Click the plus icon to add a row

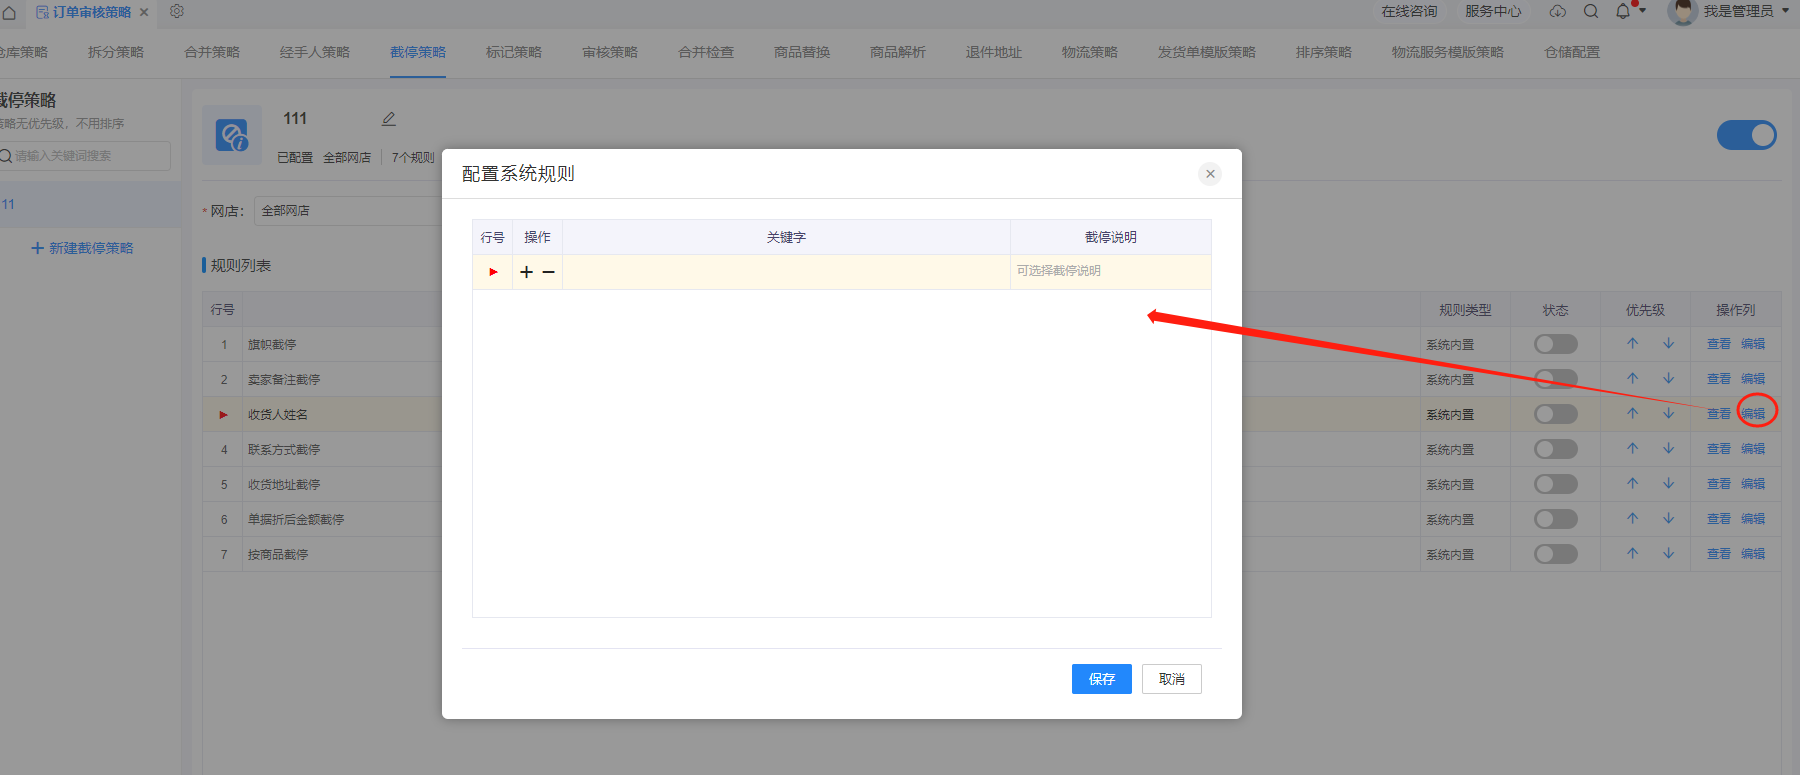526,272
